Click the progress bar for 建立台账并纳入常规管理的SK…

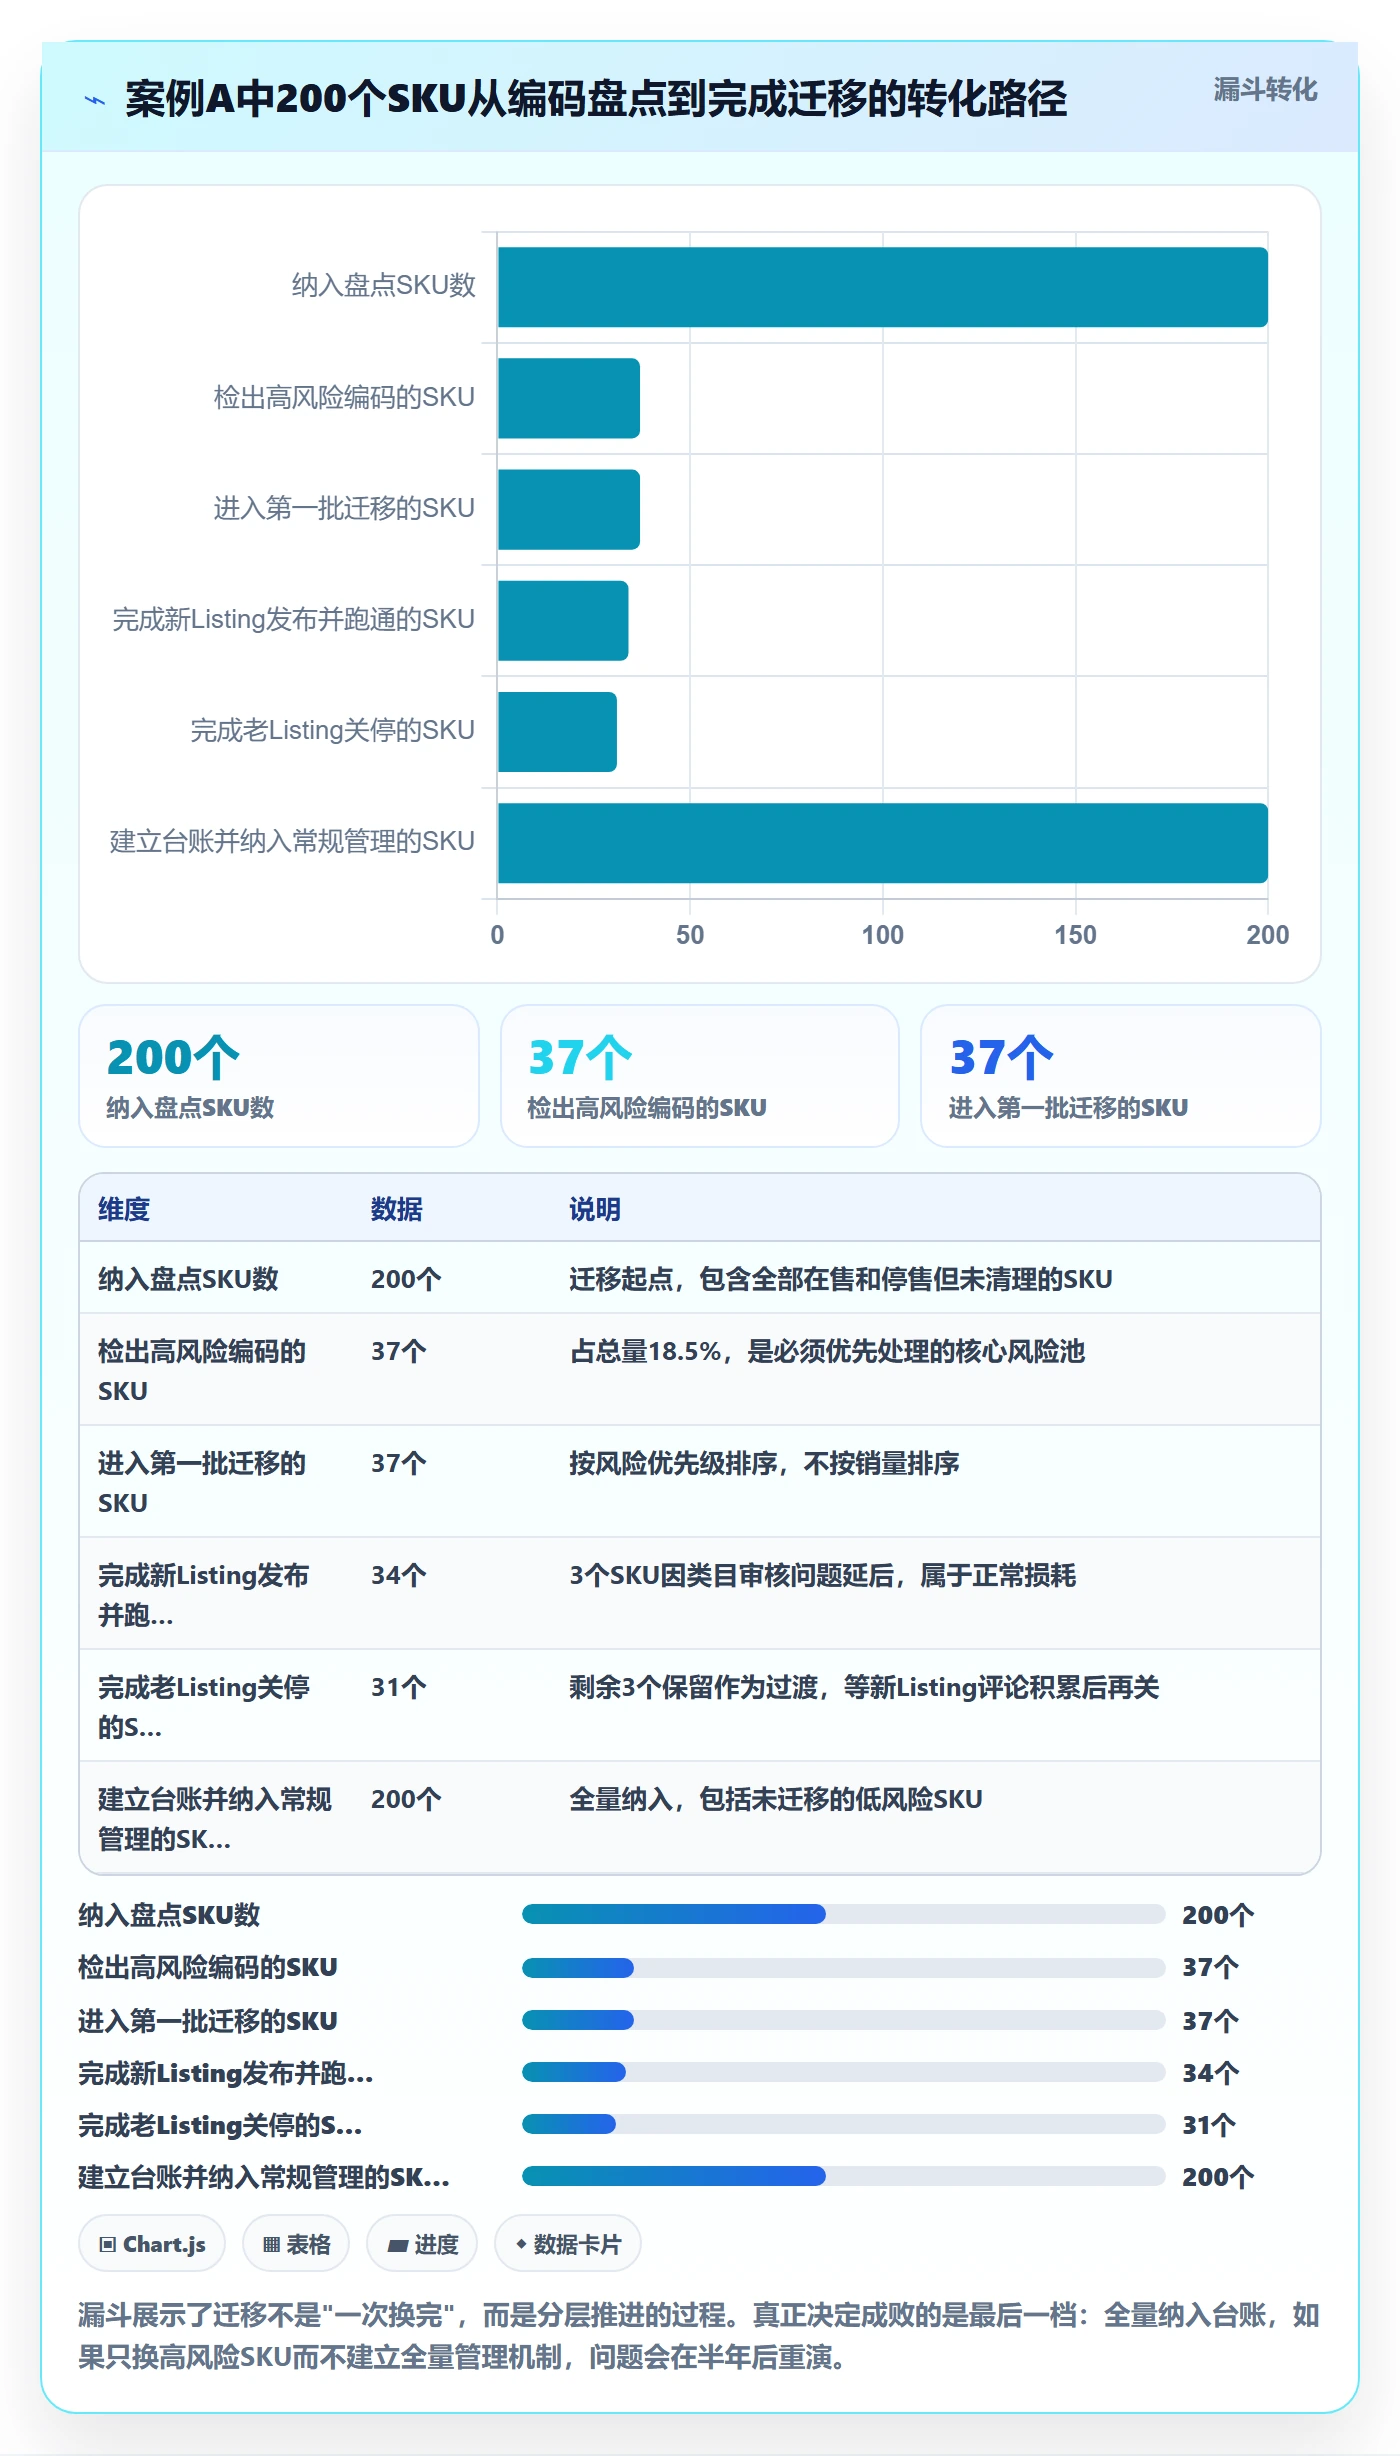pyautogui.click(x=843, y=2176)
